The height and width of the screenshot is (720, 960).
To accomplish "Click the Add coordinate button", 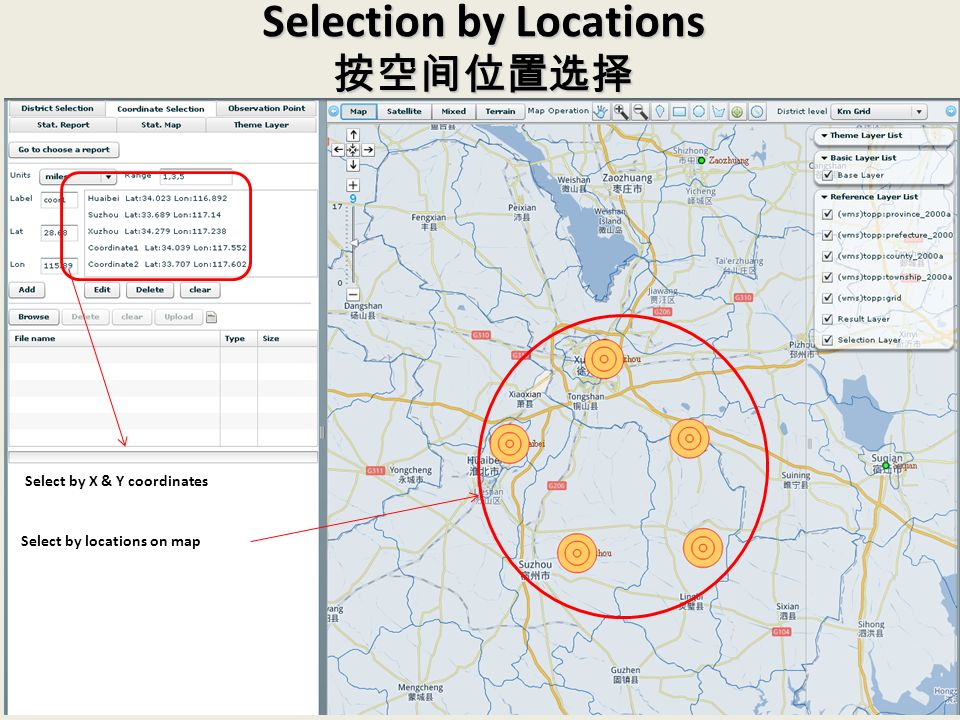I will pos(27,290).
